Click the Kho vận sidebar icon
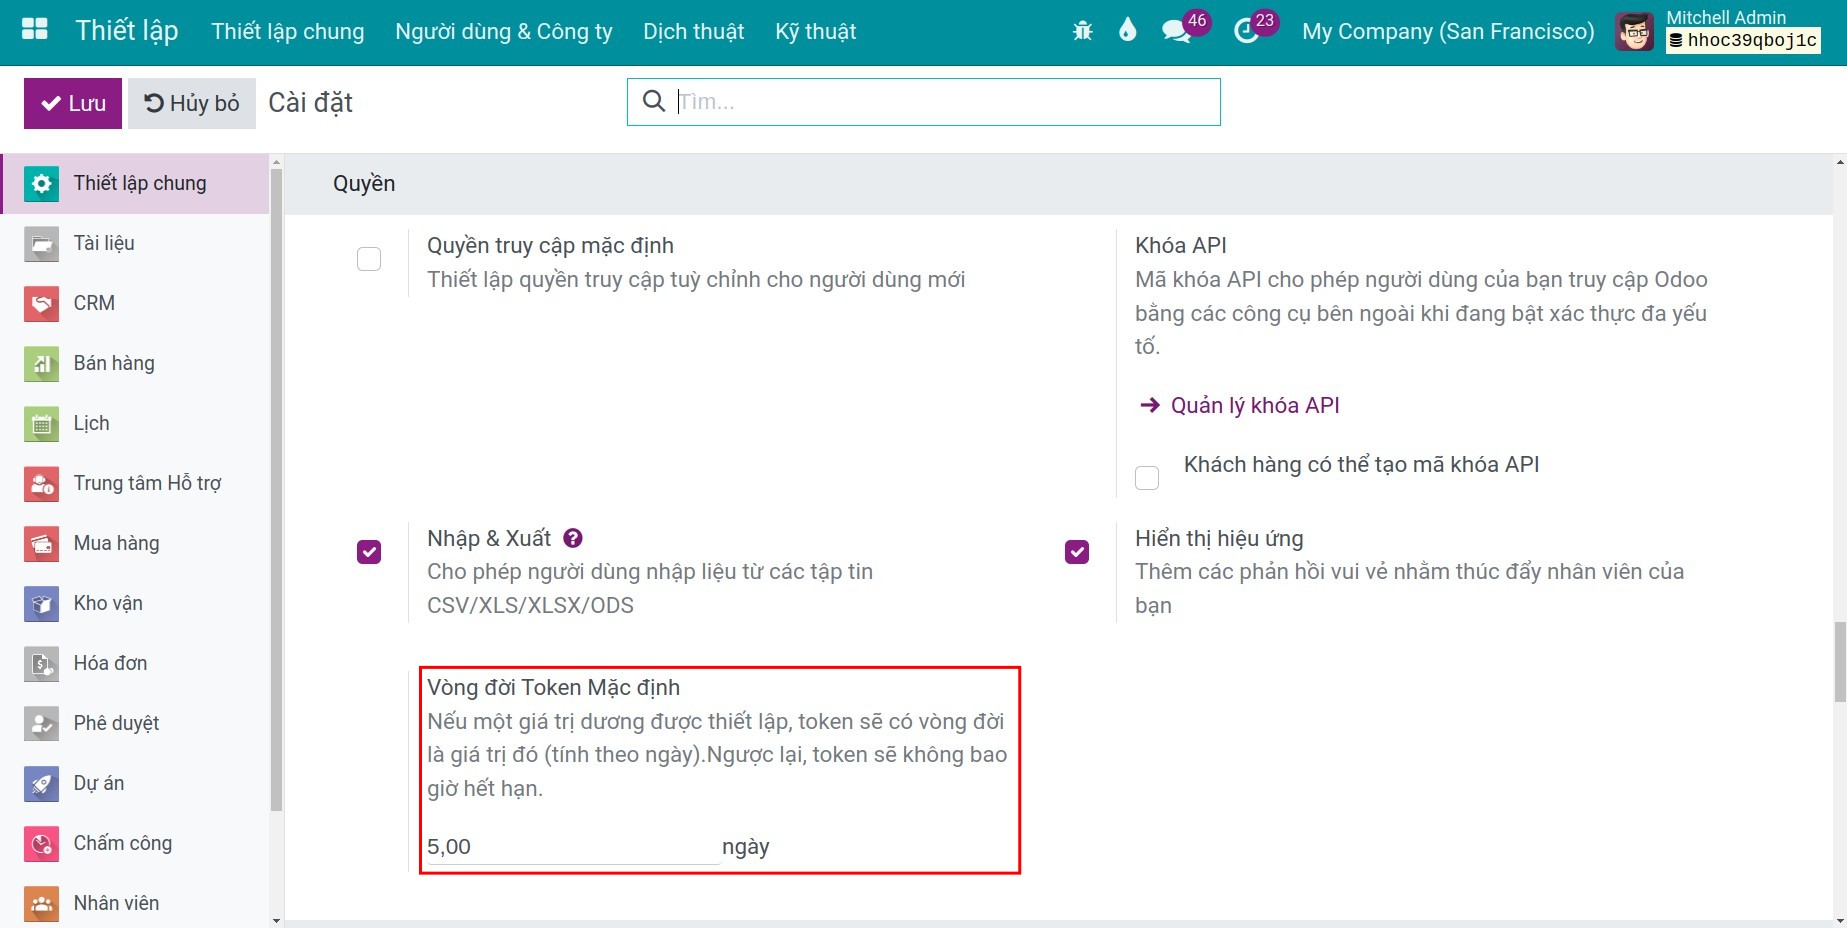Image resolution: width=1847 pixels, height=928 pixels. point(40,603)
